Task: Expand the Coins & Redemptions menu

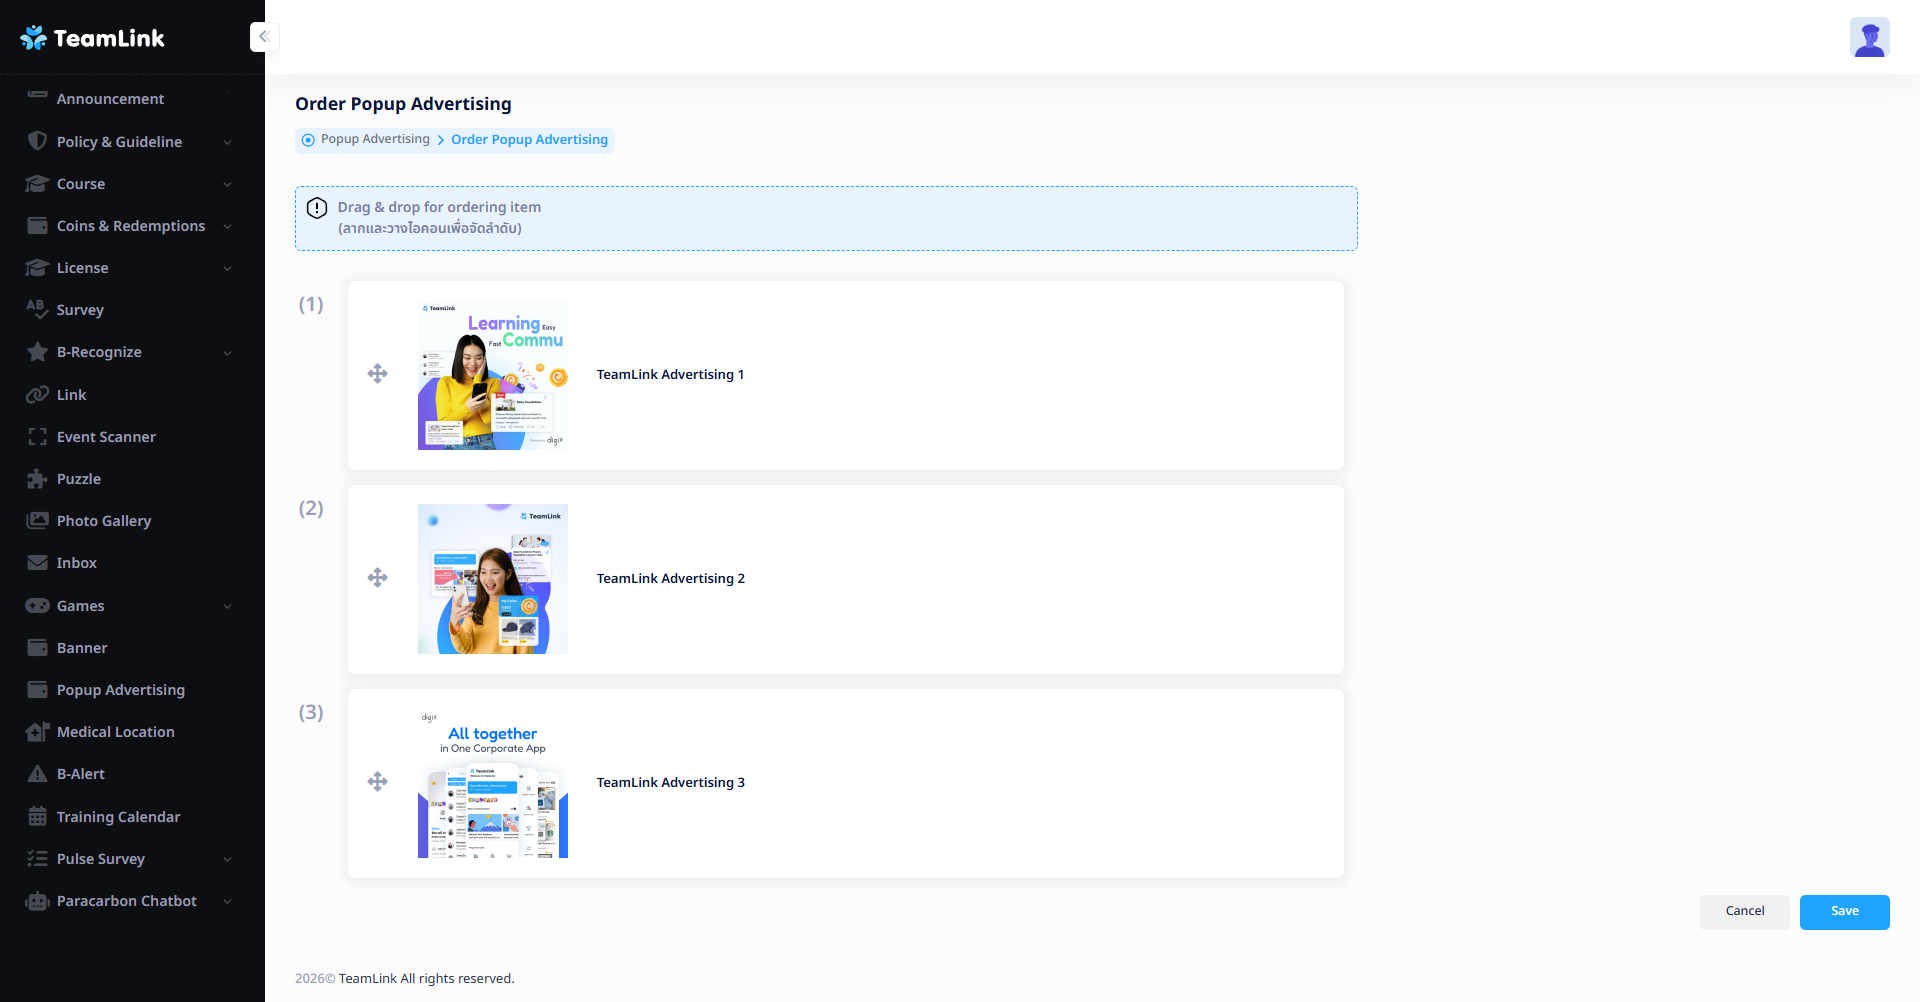Action: click(227, 226)
